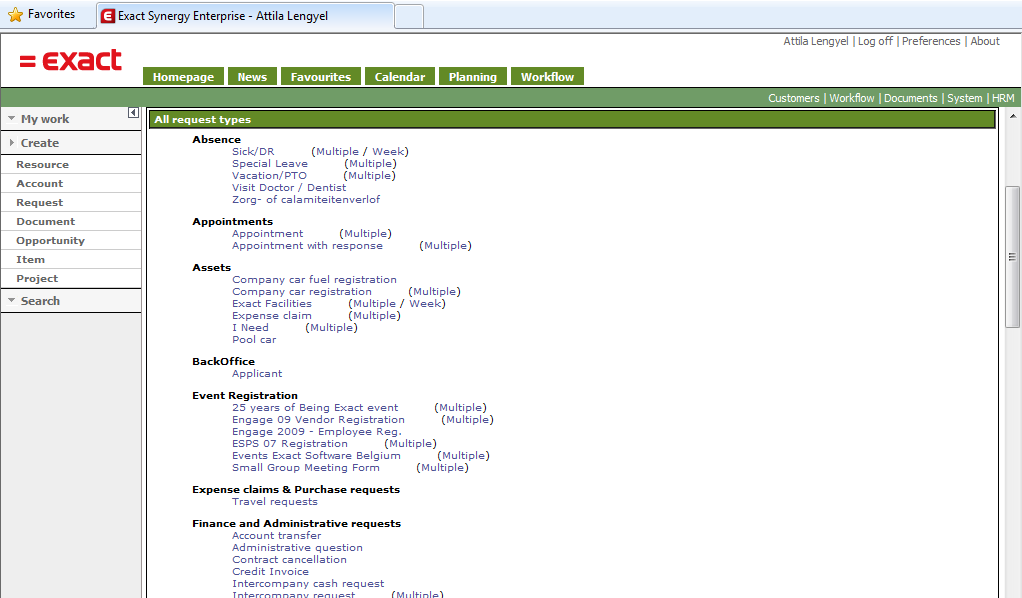This screenshot has height=598, width=1022.
Task: Open the HRM menu
Action: click(1003, 98)
